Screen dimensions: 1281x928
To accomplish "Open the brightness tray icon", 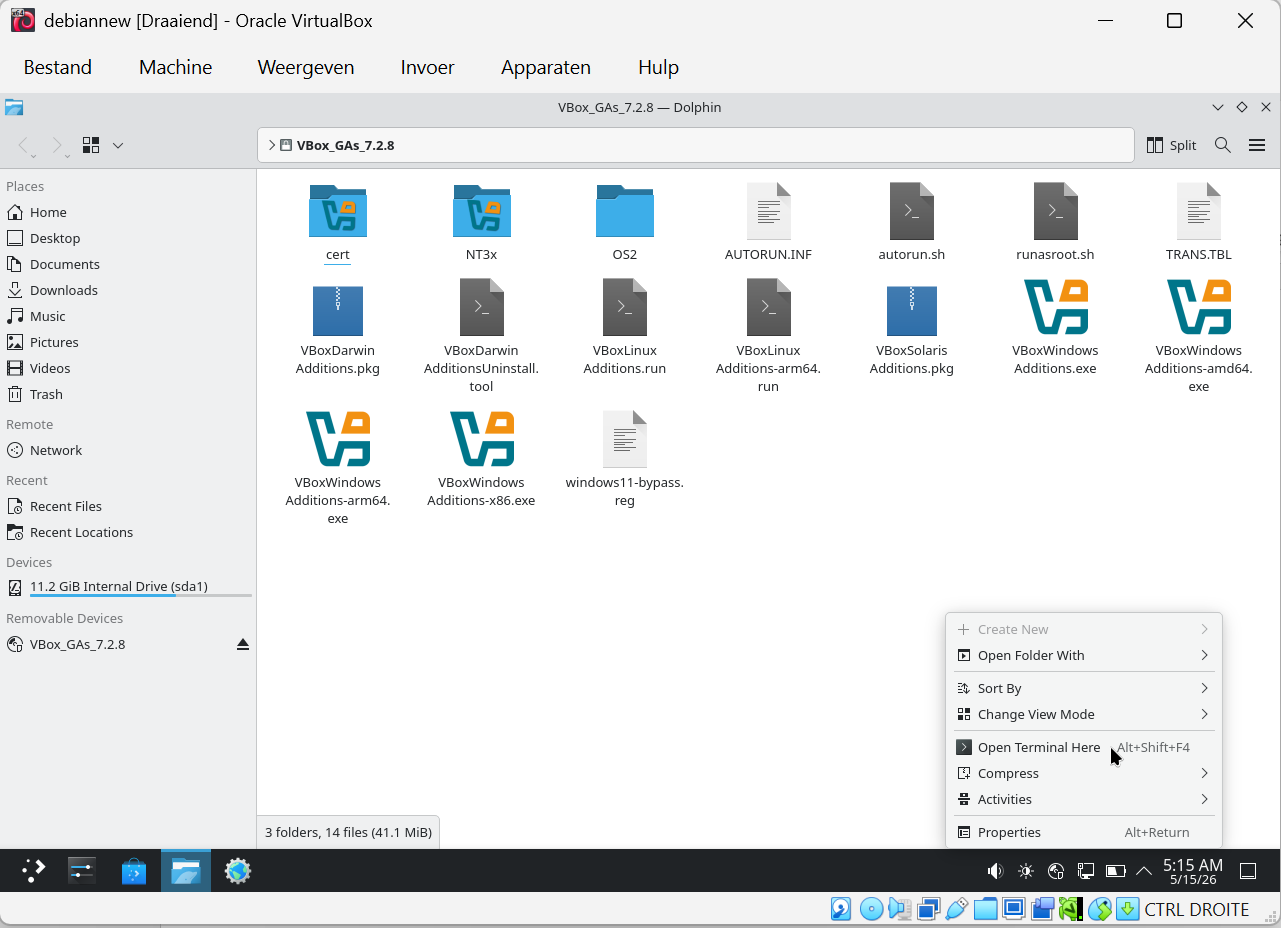I will click(1025, 871).
